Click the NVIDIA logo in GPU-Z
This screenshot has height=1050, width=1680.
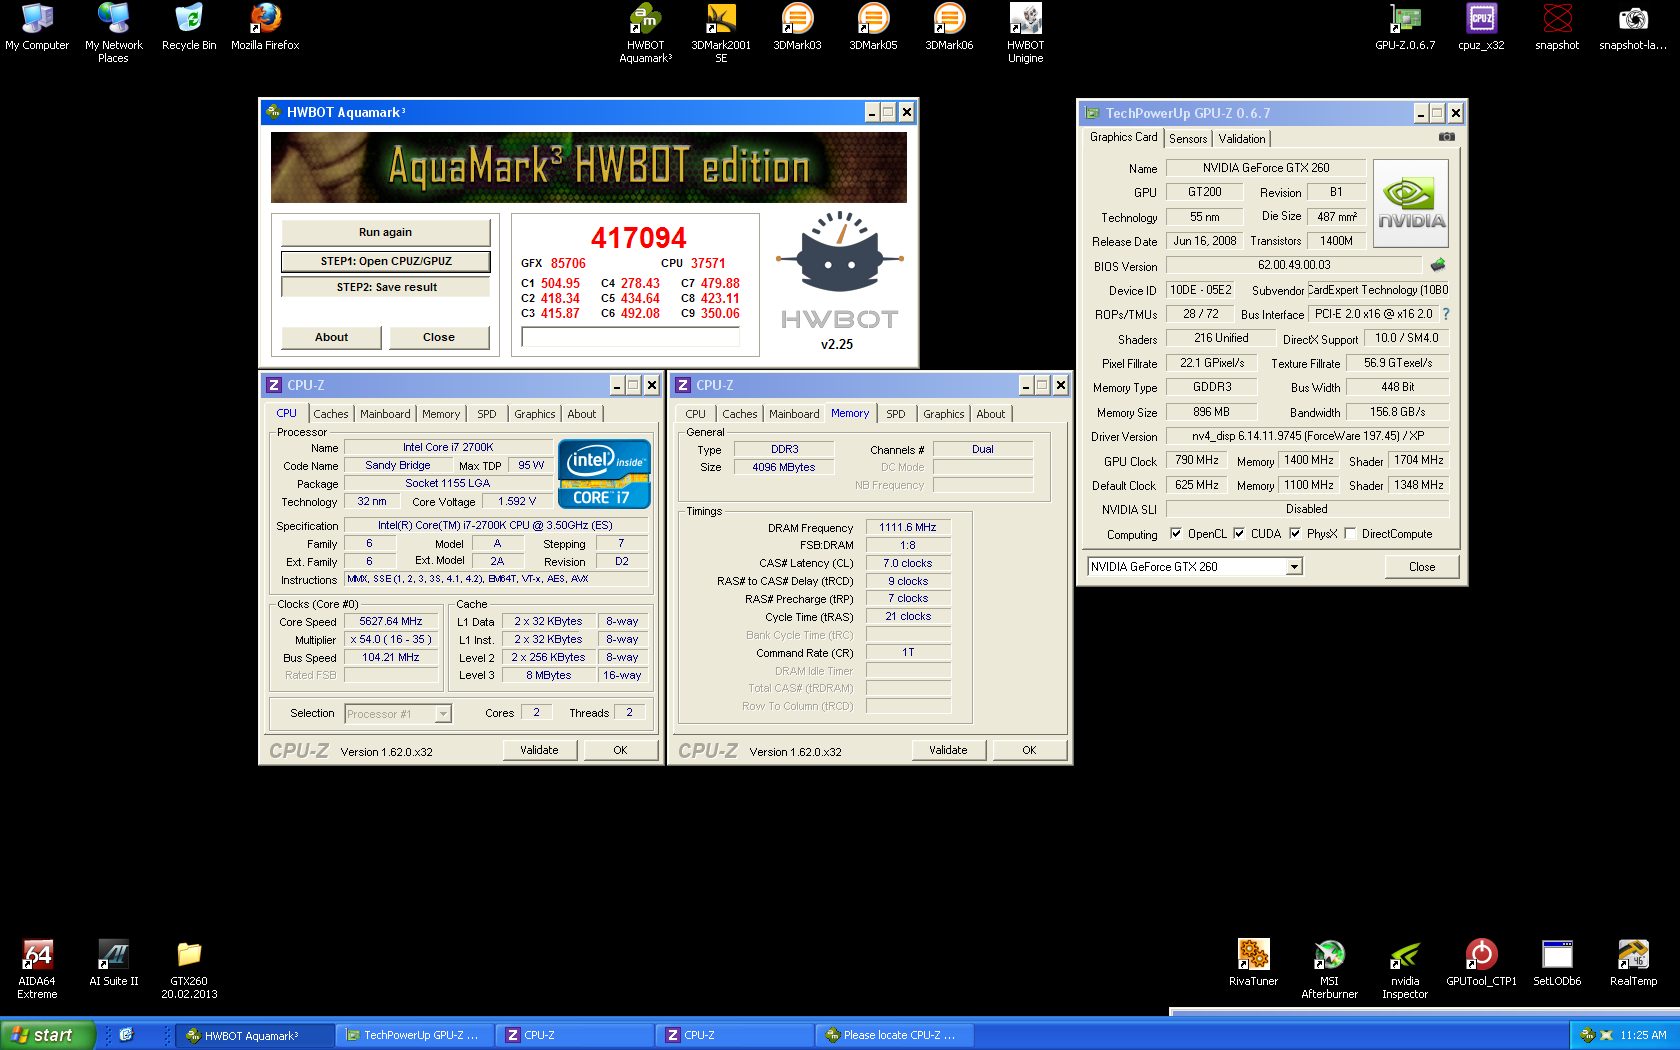point(1411,204)
